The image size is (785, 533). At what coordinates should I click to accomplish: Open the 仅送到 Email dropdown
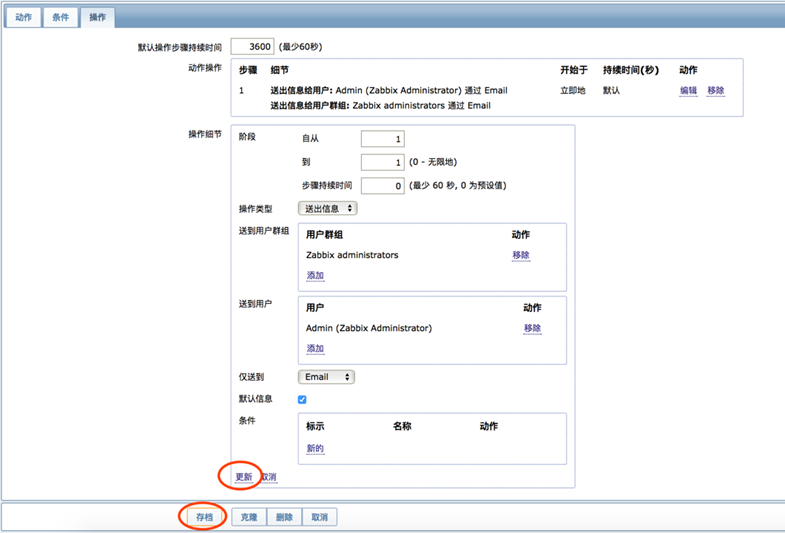coord(326,377)
